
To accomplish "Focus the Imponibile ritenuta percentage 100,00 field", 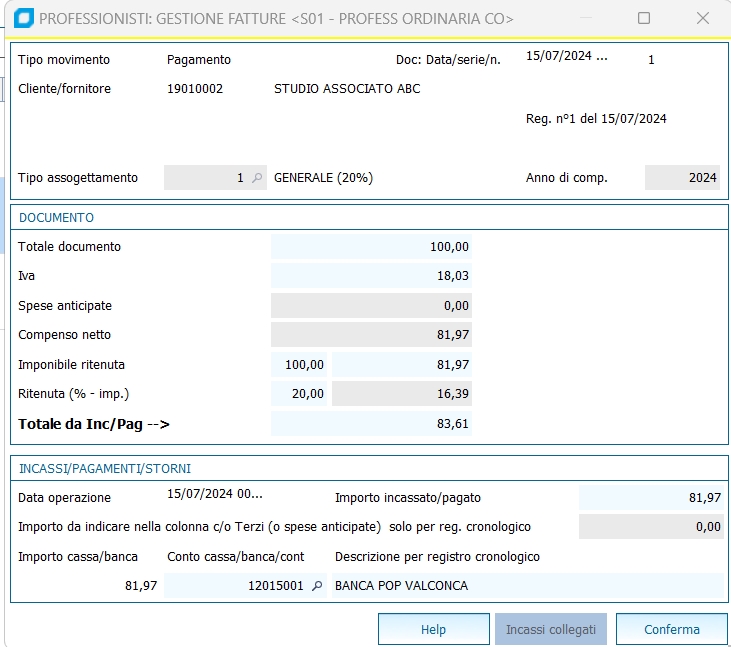I will tap(300, 365).
